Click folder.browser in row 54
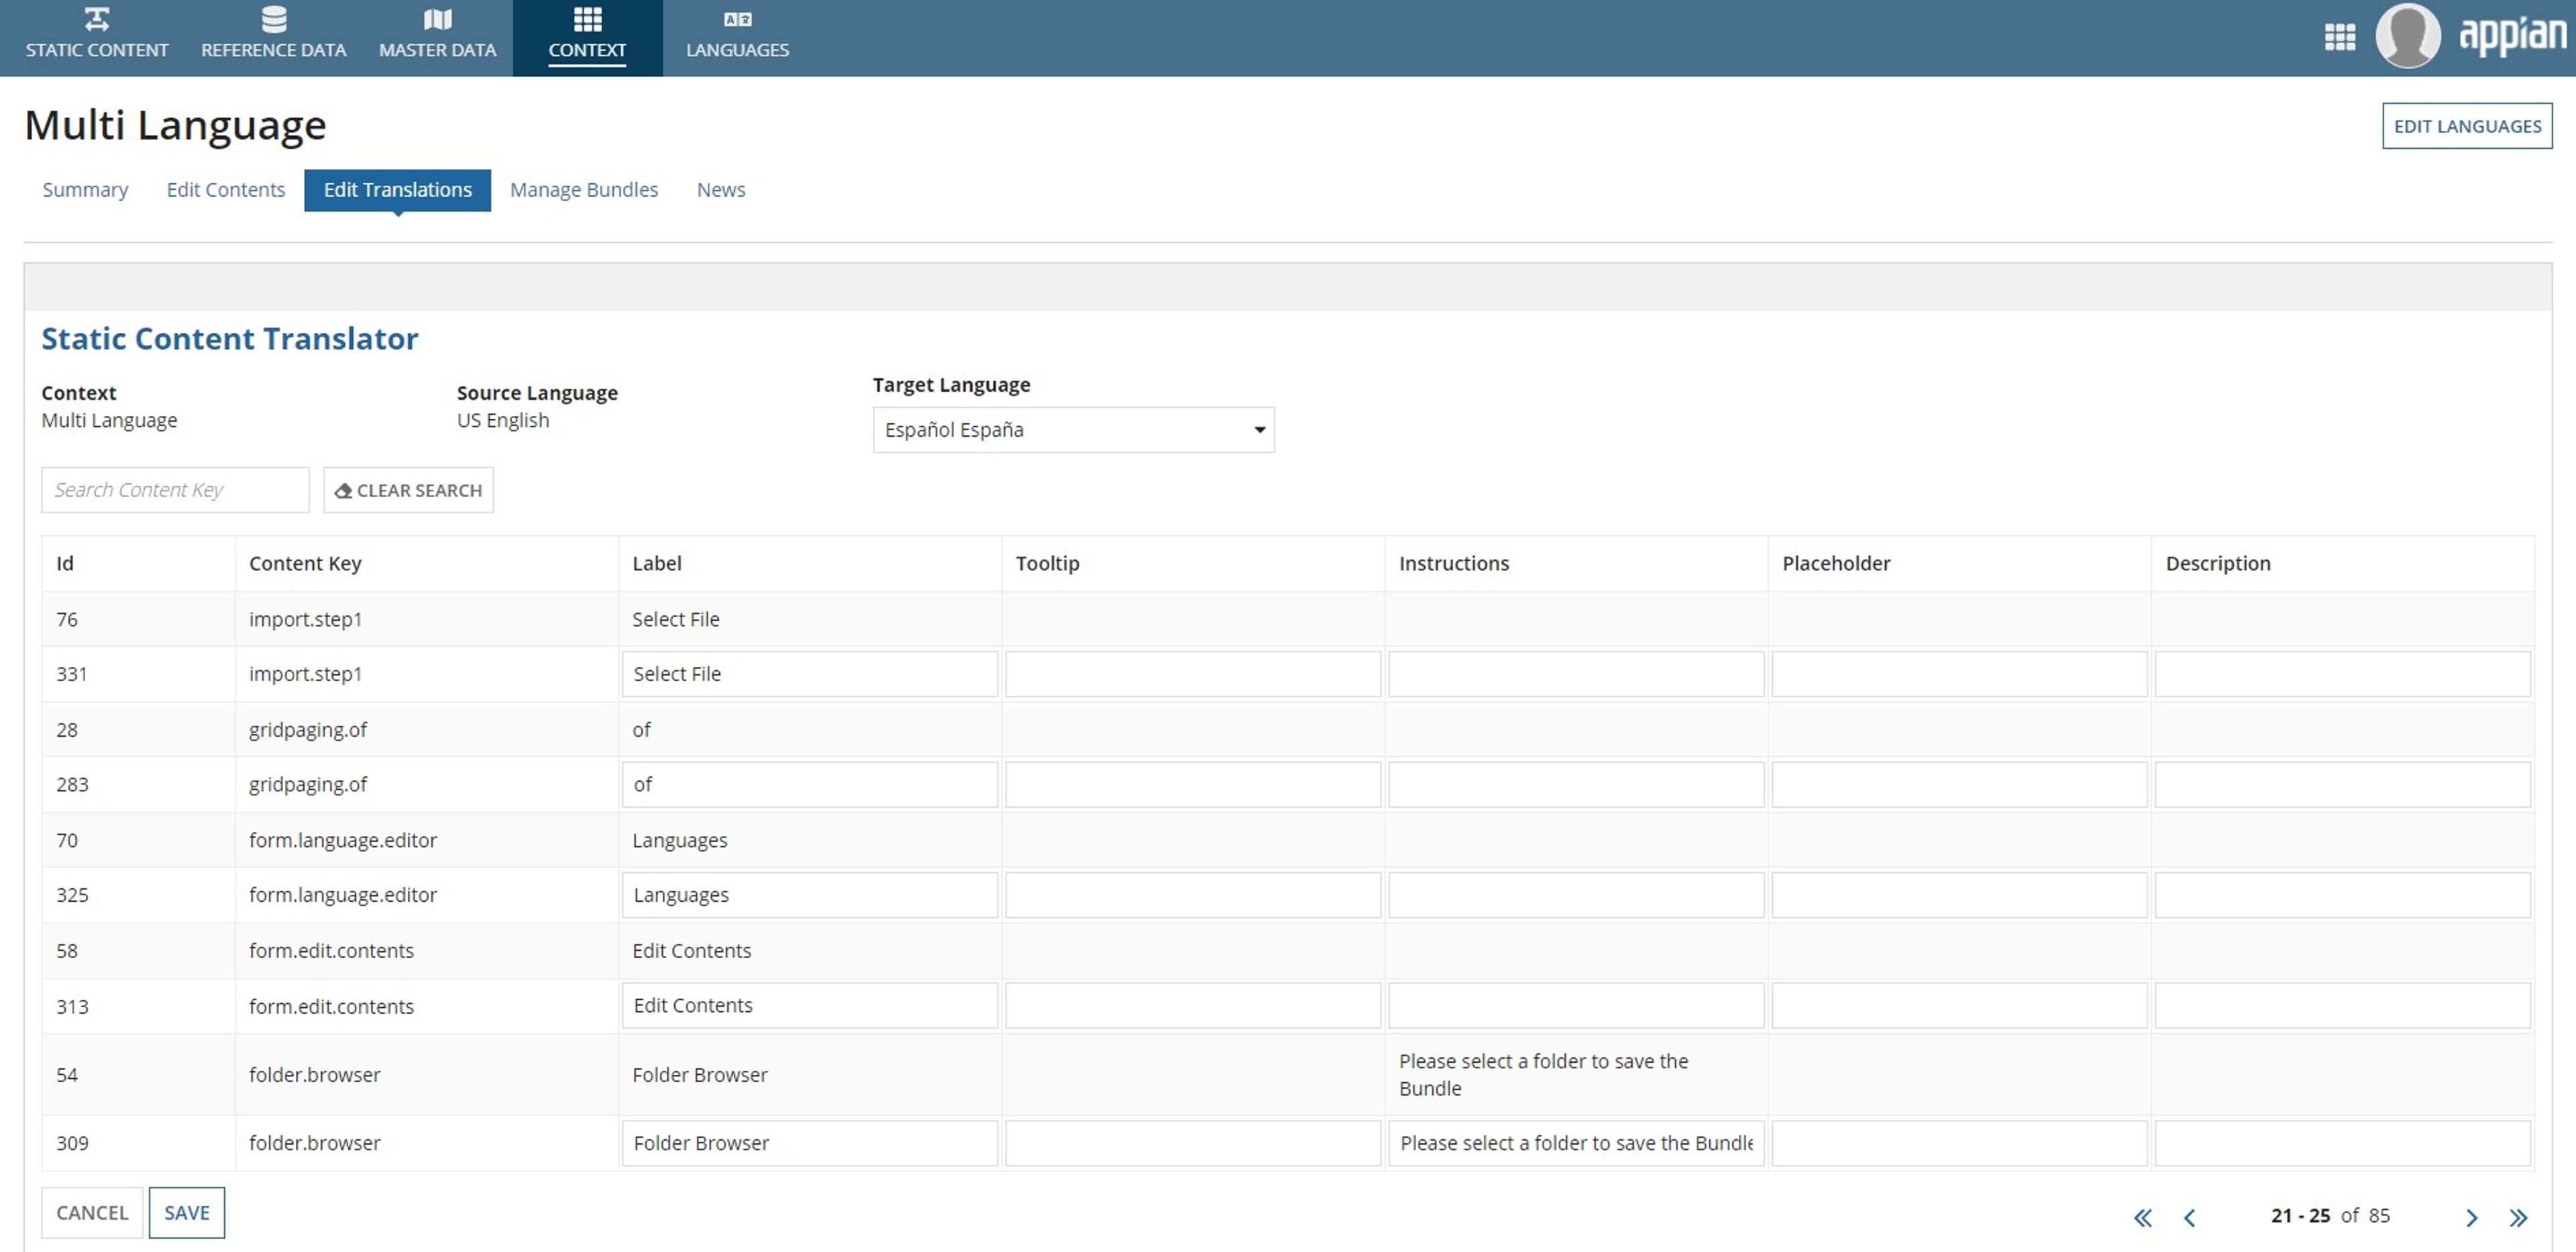This screenshot has width=2576, height=1252. tap(314, 1075)
